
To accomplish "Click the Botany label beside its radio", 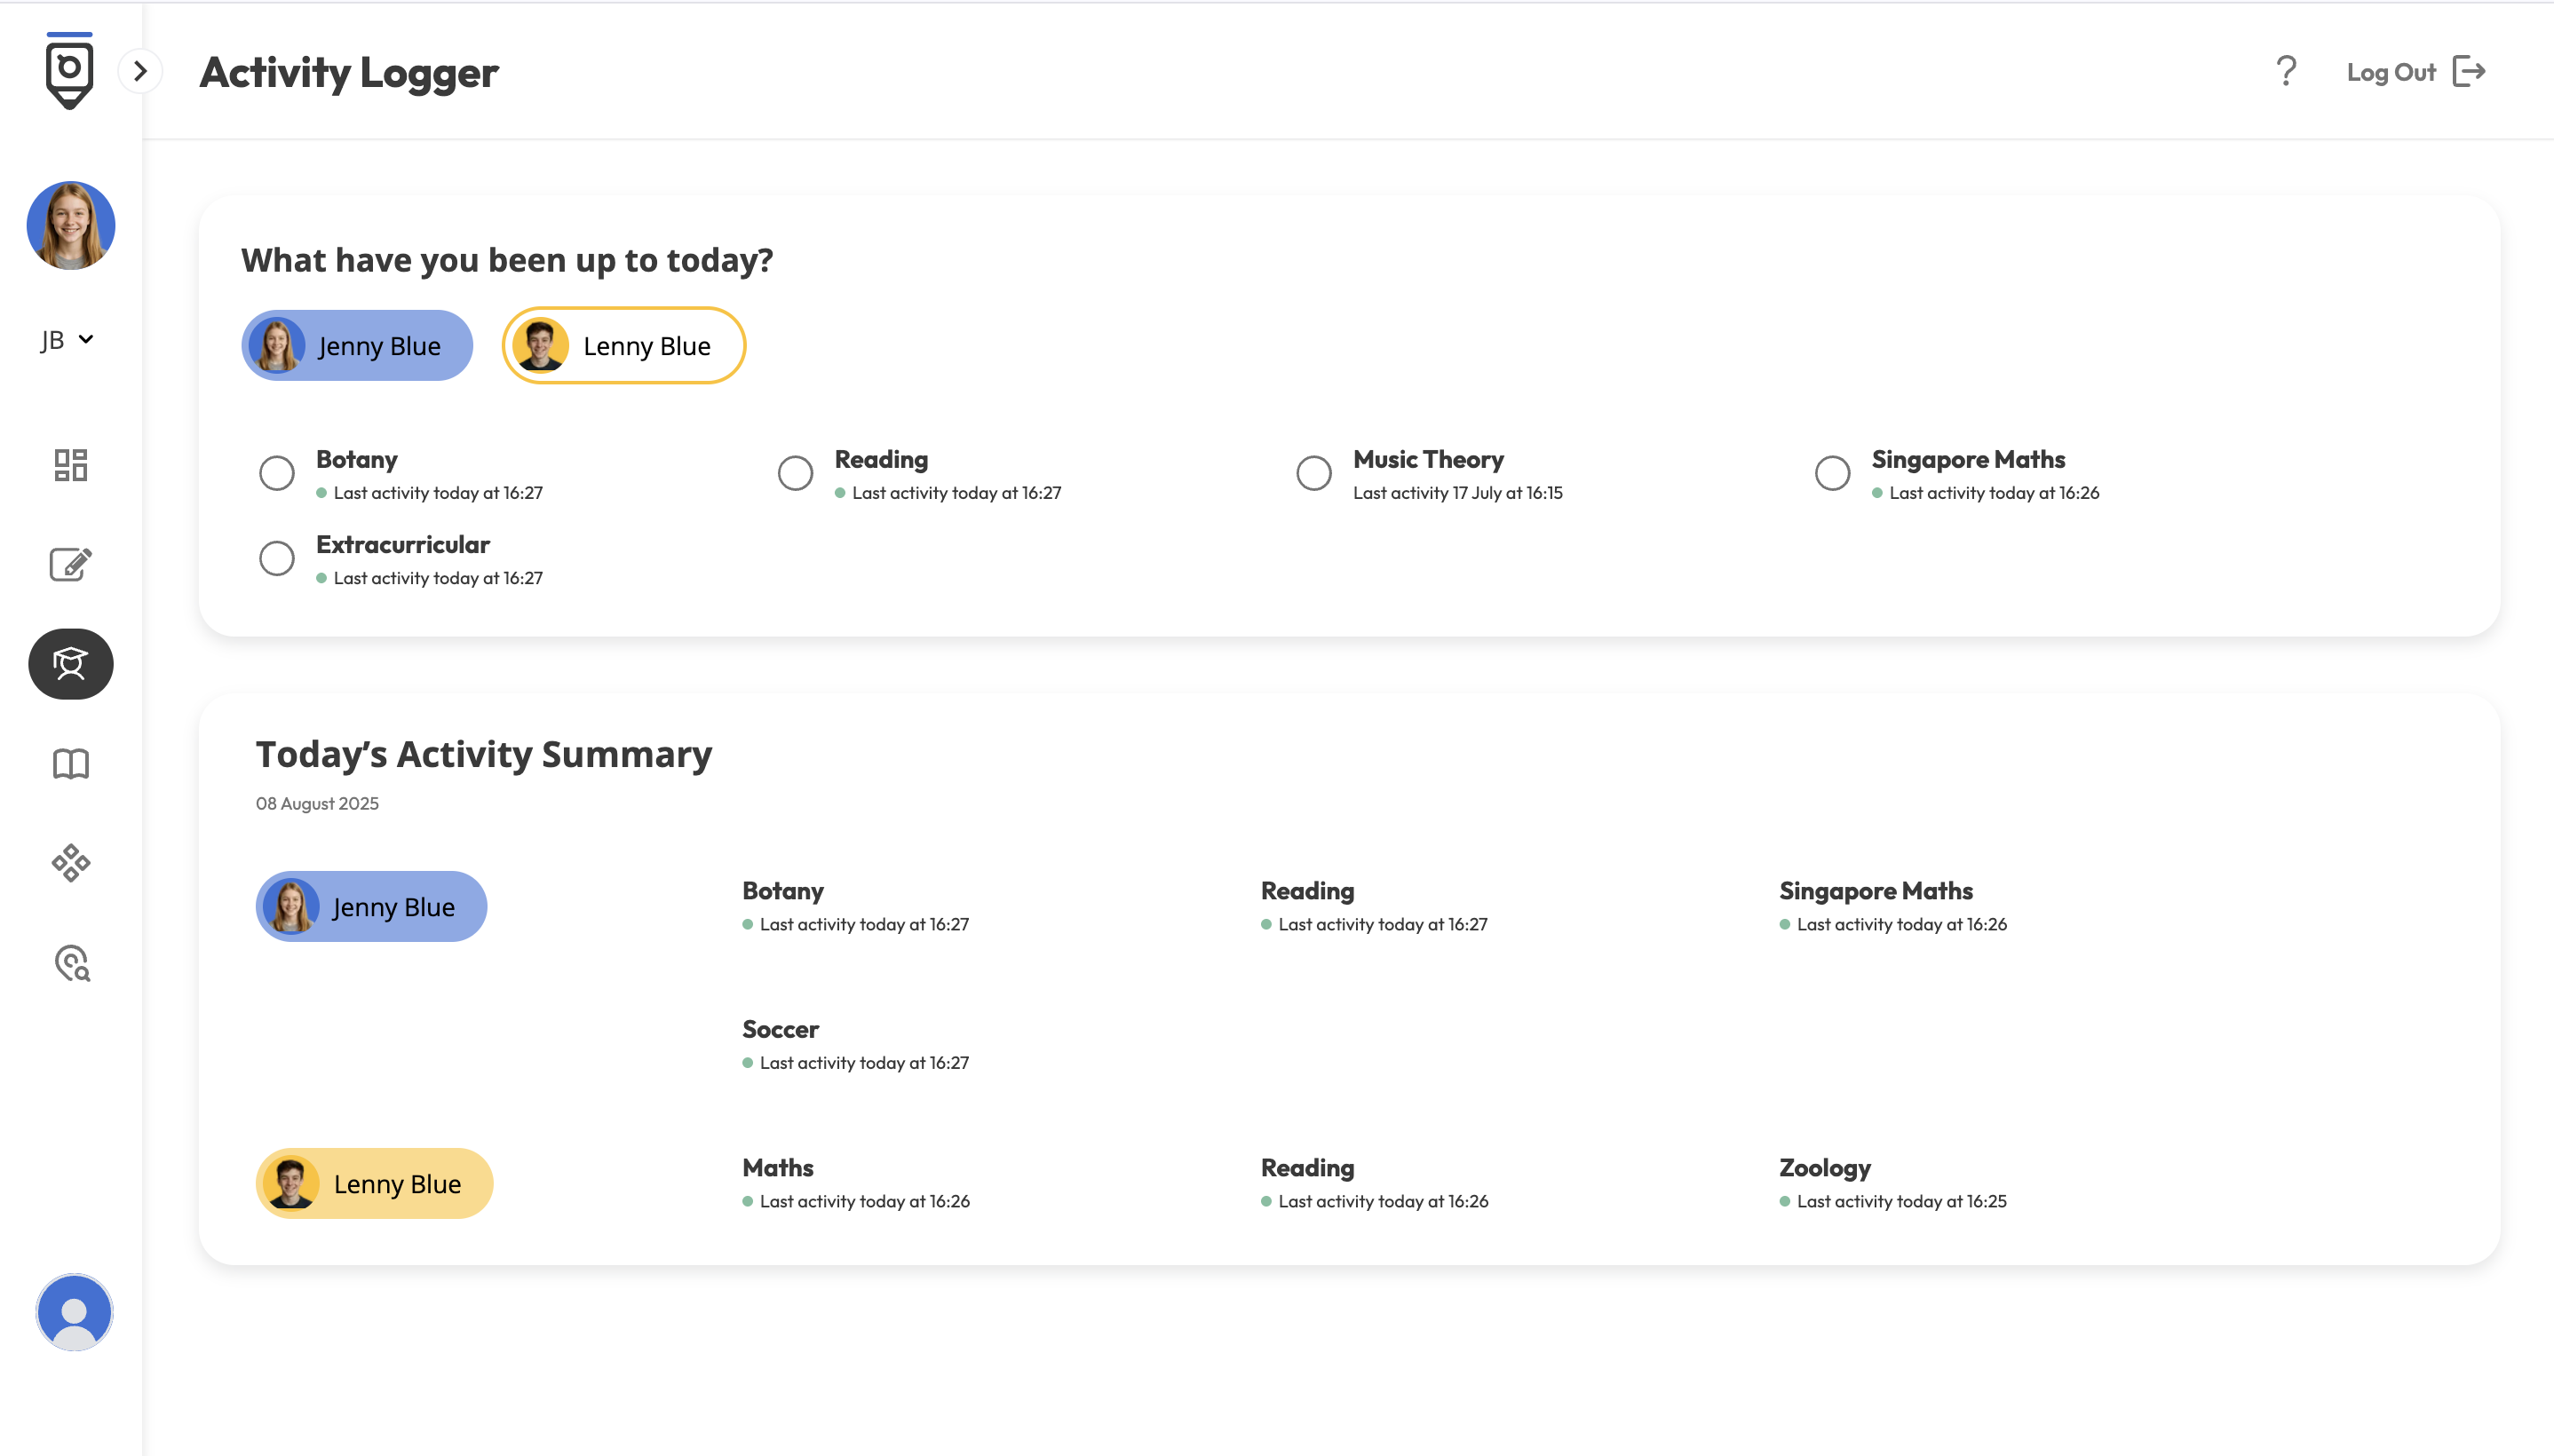I will [x=357, y=459].
